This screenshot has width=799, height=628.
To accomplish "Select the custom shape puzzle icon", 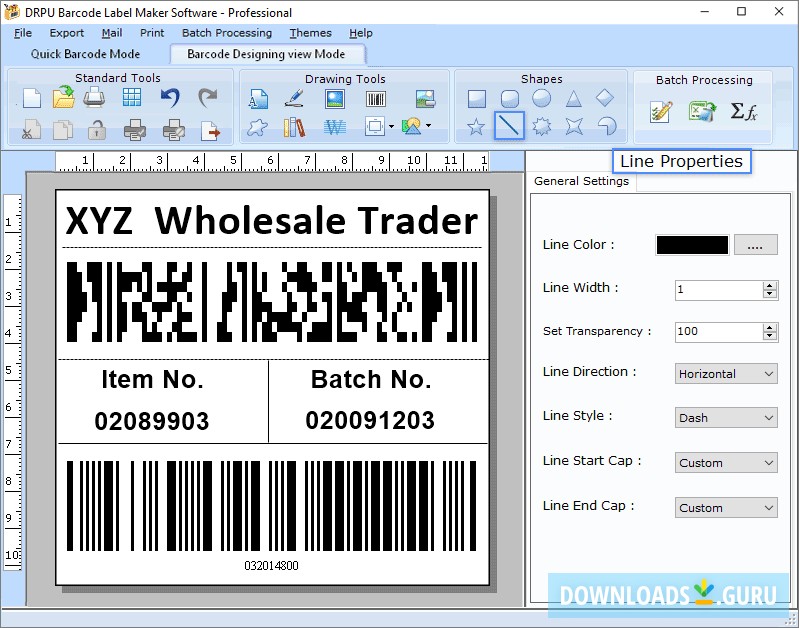I will coord(257,127).
